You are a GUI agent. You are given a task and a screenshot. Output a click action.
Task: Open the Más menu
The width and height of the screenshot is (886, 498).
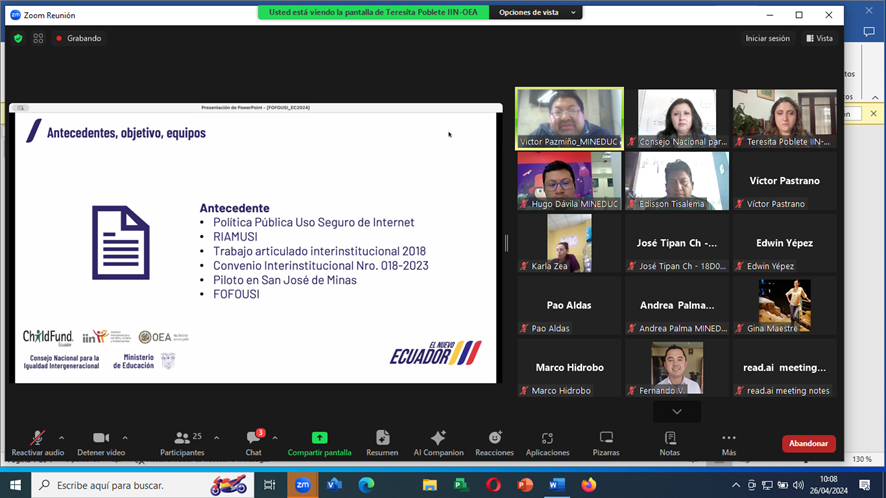point(728,439)
